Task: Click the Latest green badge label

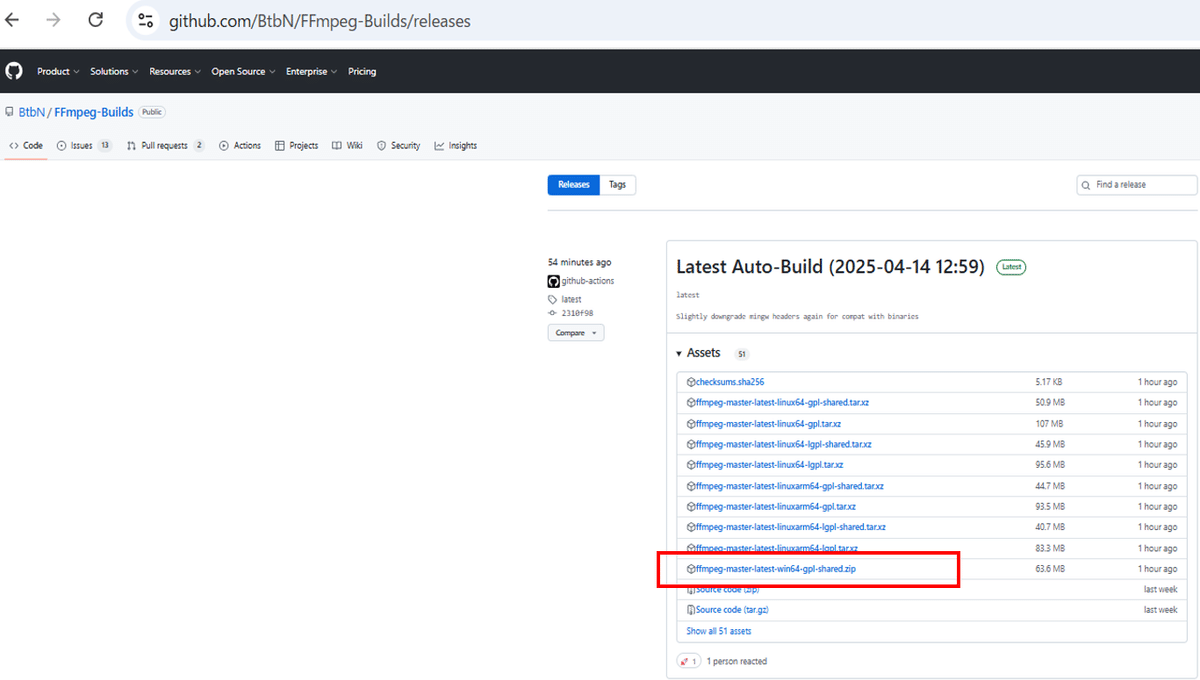Action: point(1011,267)
